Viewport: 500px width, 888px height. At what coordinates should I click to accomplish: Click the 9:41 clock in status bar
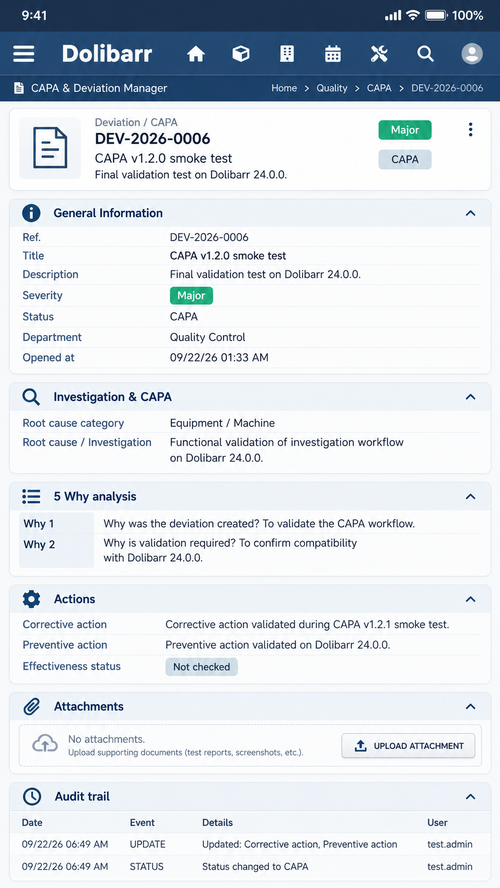pos(34,15)
